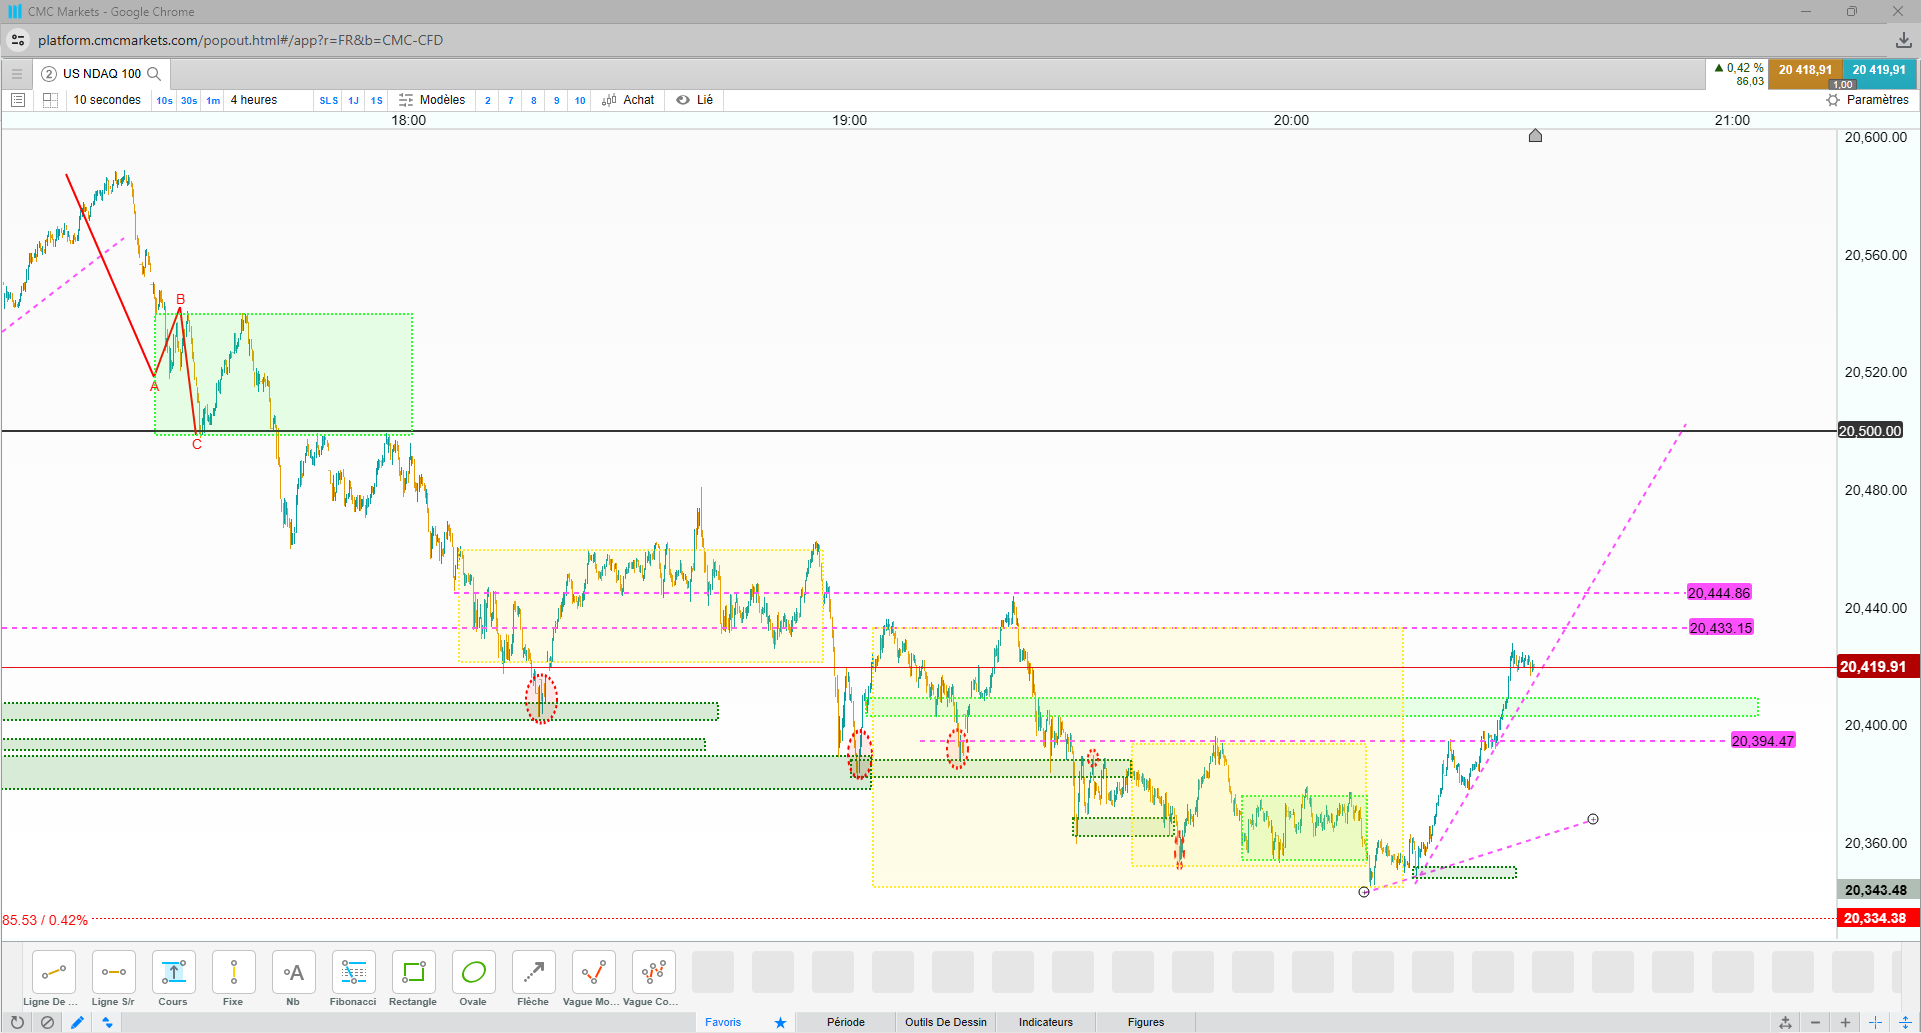Search instrument with magnifier icon
This screenshot has height=1033, width=1921.
coord(154,73)
